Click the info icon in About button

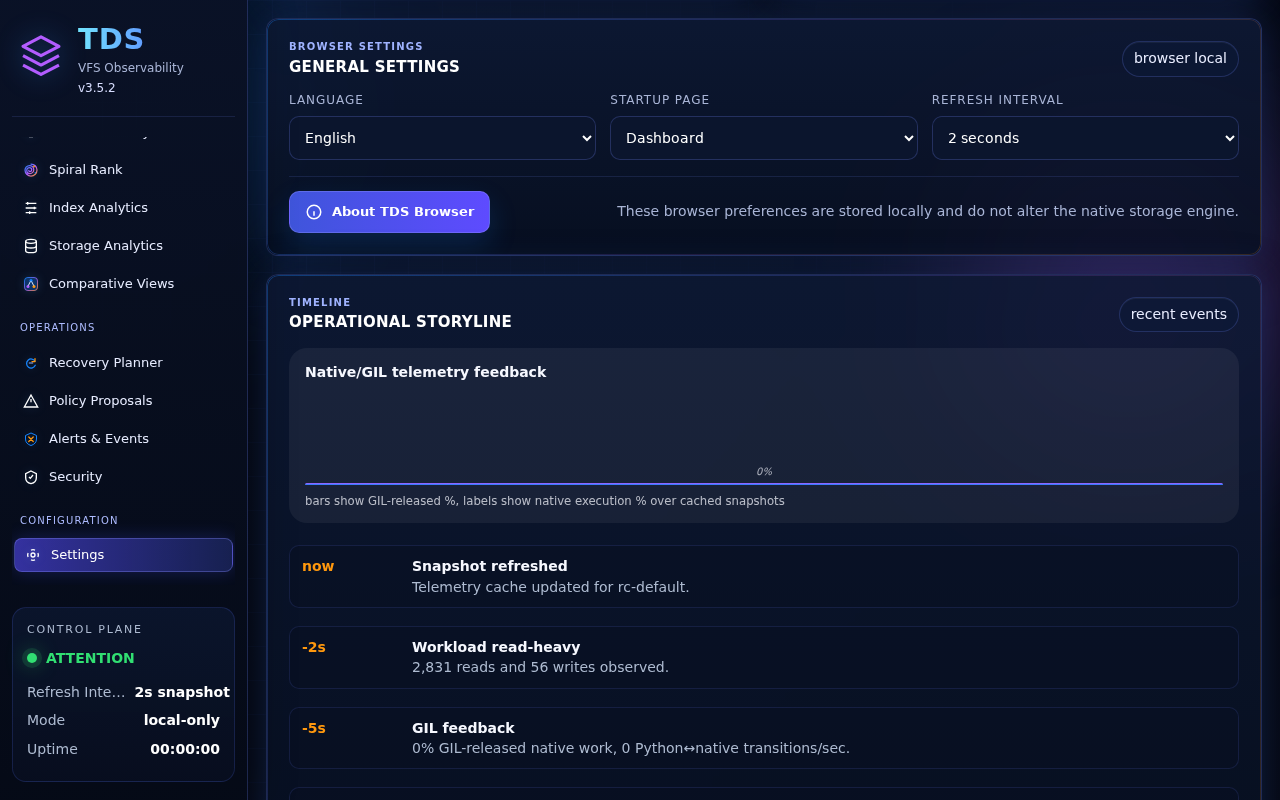coord(314,212)
